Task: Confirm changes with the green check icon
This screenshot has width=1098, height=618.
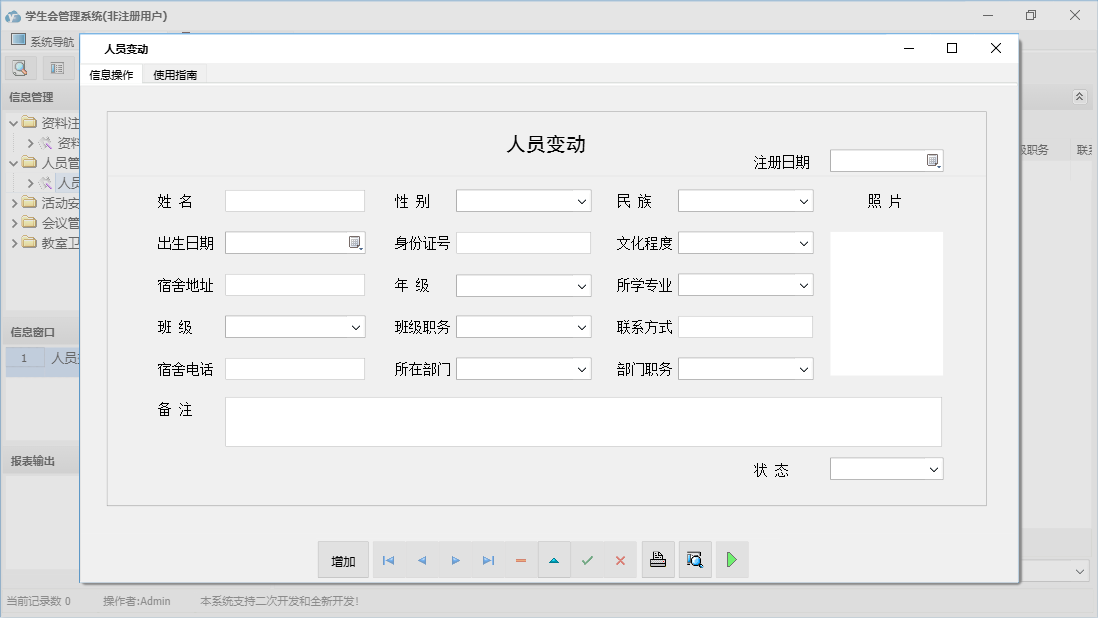Action: (588, 560)
